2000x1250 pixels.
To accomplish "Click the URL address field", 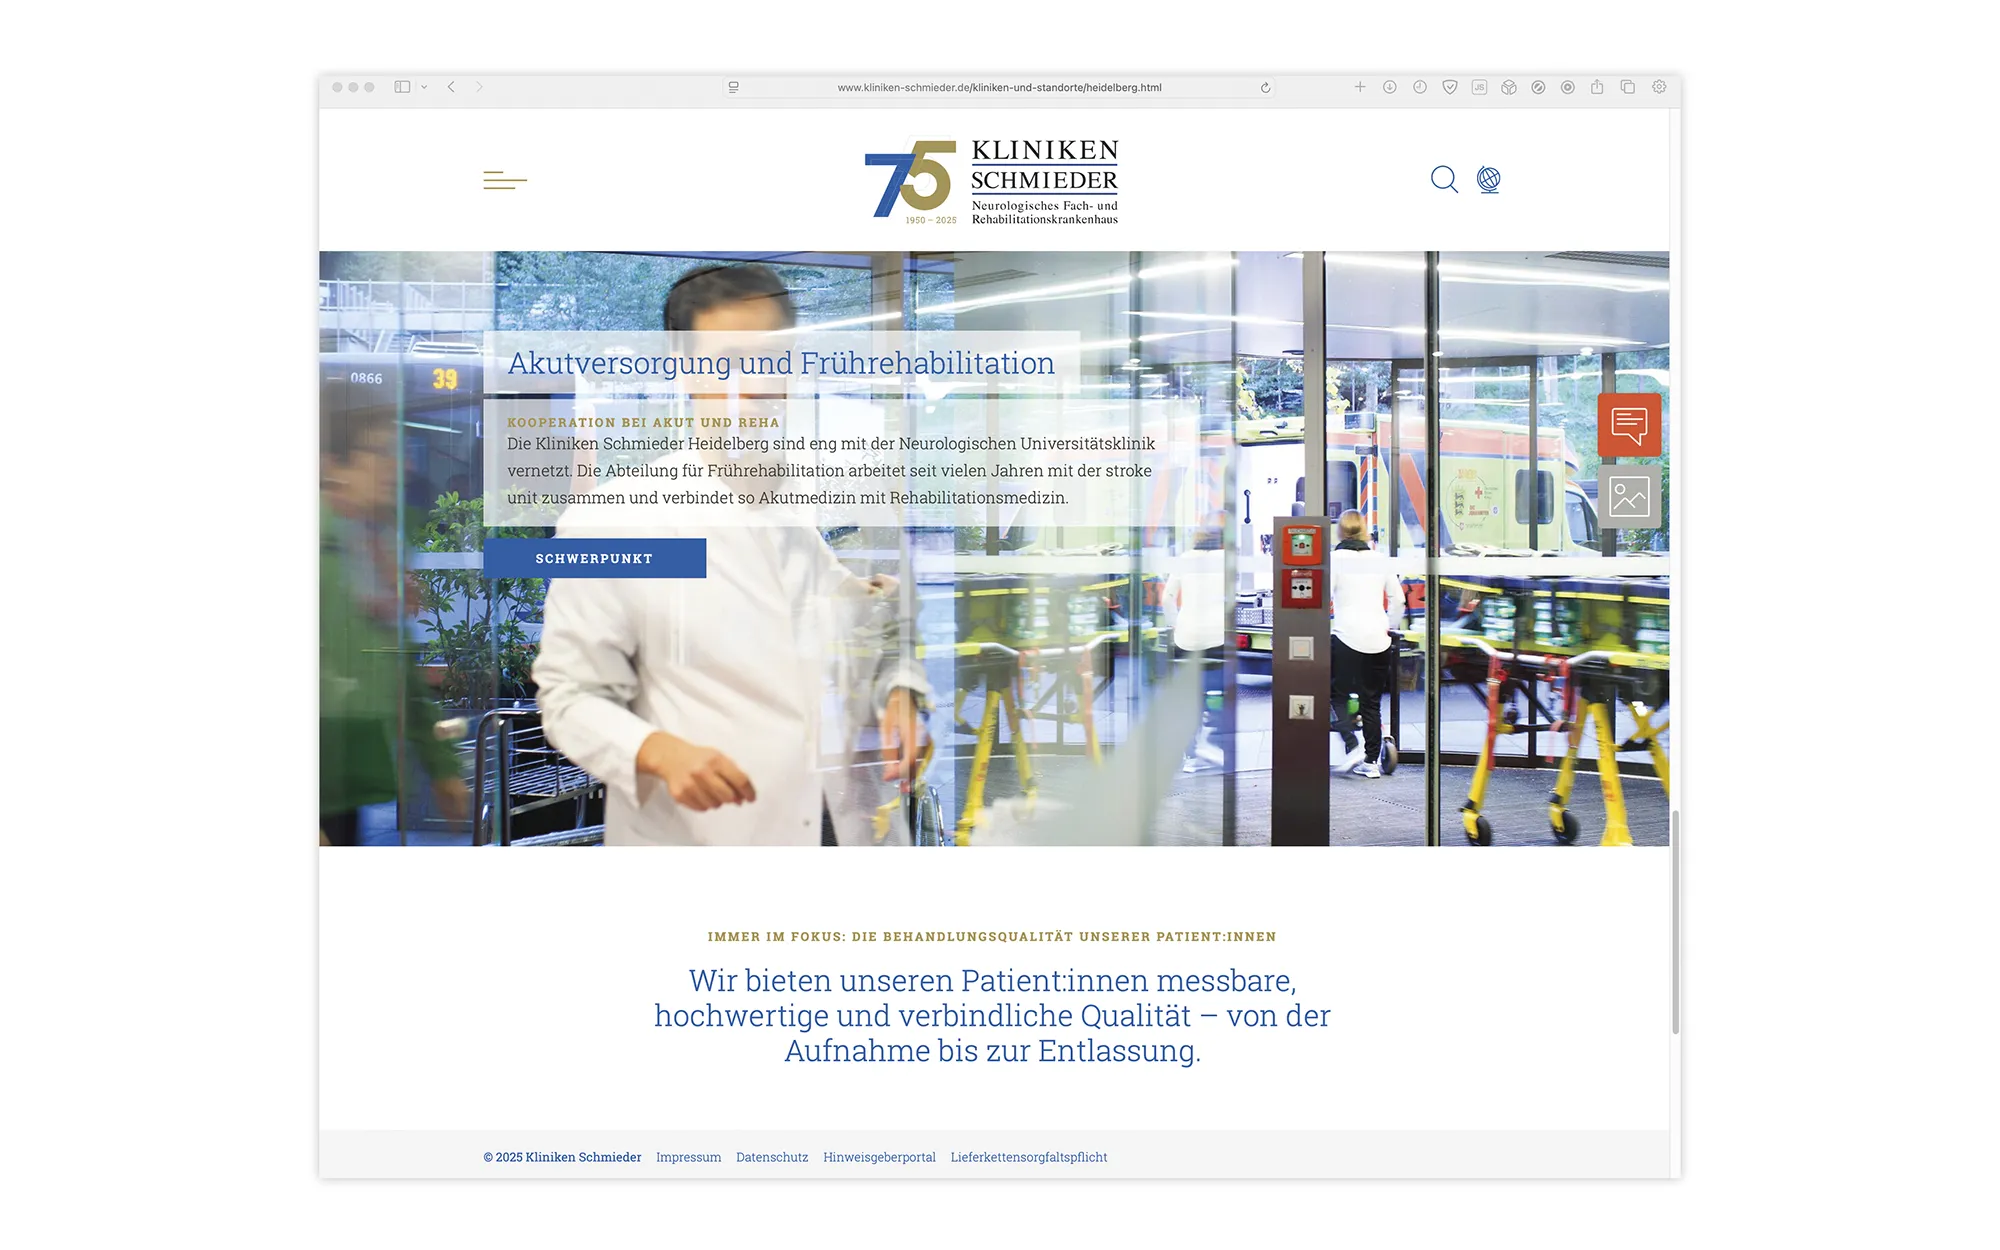I will 998,88.
